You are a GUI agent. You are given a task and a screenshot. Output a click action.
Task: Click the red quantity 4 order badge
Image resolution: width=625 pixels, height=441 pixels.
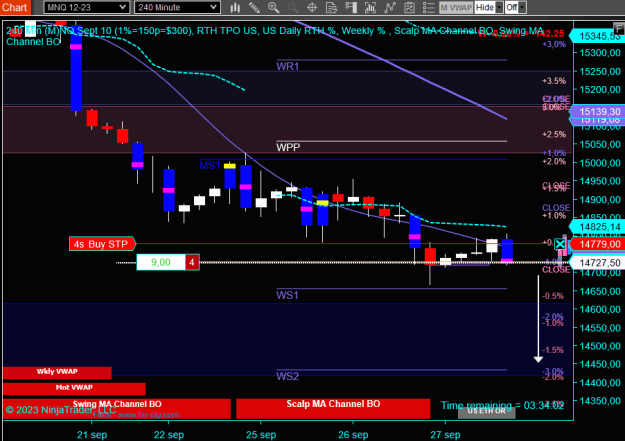192,262
